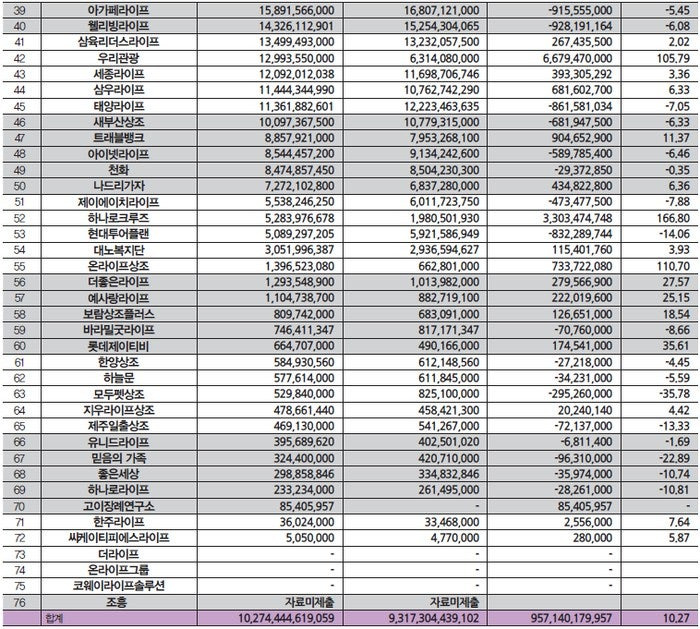Select value 9,134,242,600 for 아이넷라이프
This screenshot has height=629, width=700.
click(444, 154)
